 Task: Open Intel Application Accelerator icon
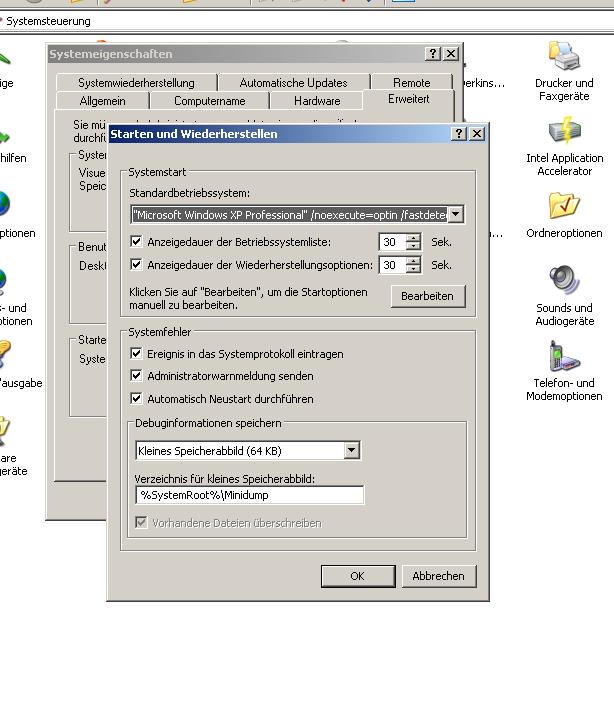564,132
